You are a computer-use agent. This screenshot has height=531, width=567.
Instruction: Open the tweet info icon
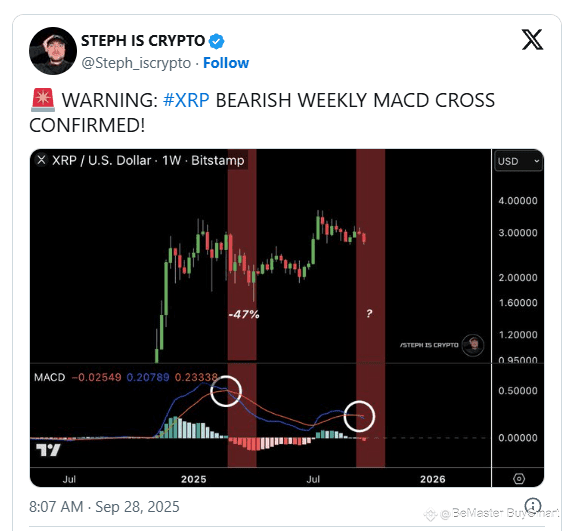[533, 506]
